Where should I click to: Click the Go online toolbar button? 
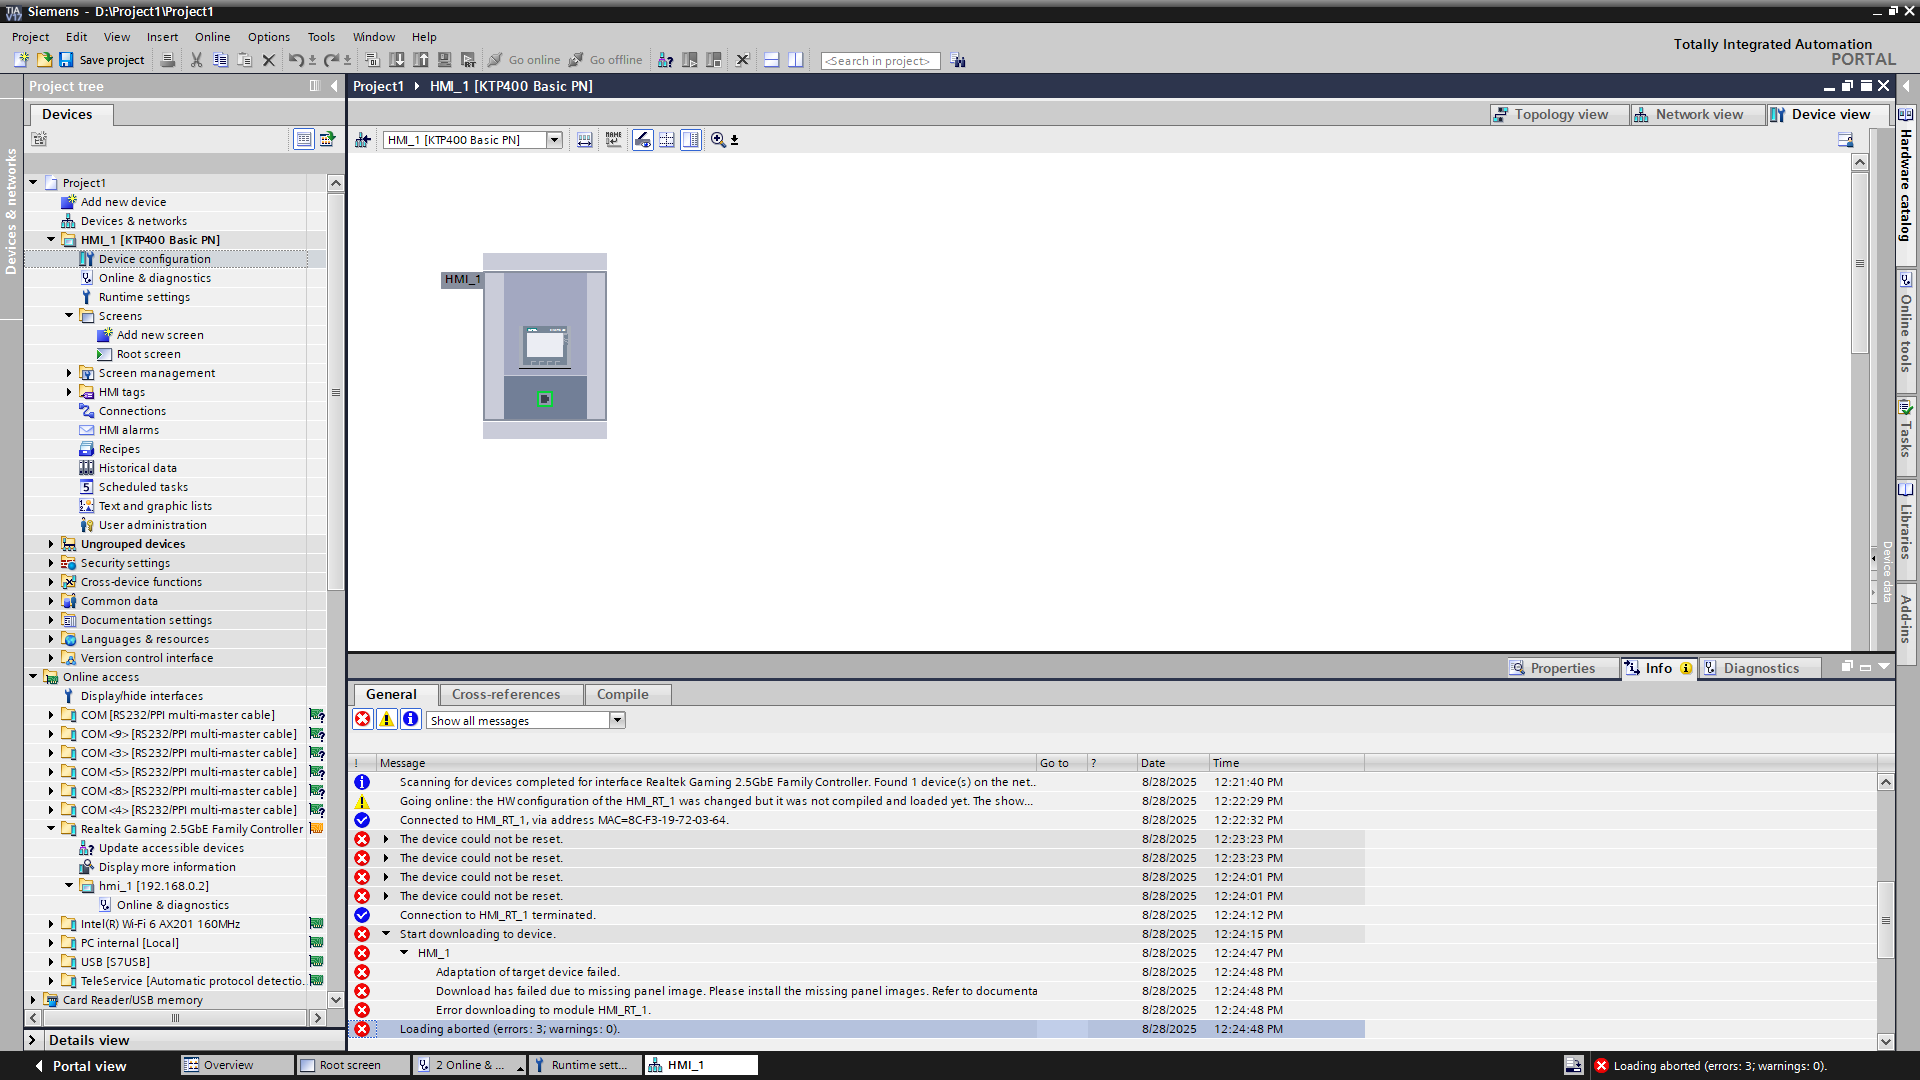click(x=525, y=60)
